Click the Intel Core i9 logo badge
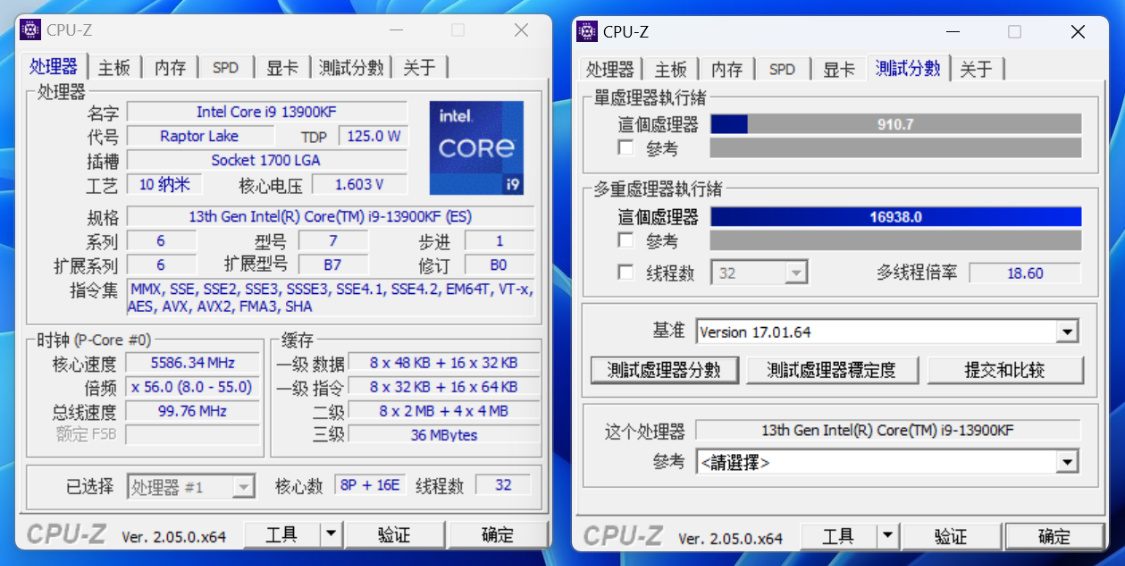The image size is (1125, 566). (476, 148)
